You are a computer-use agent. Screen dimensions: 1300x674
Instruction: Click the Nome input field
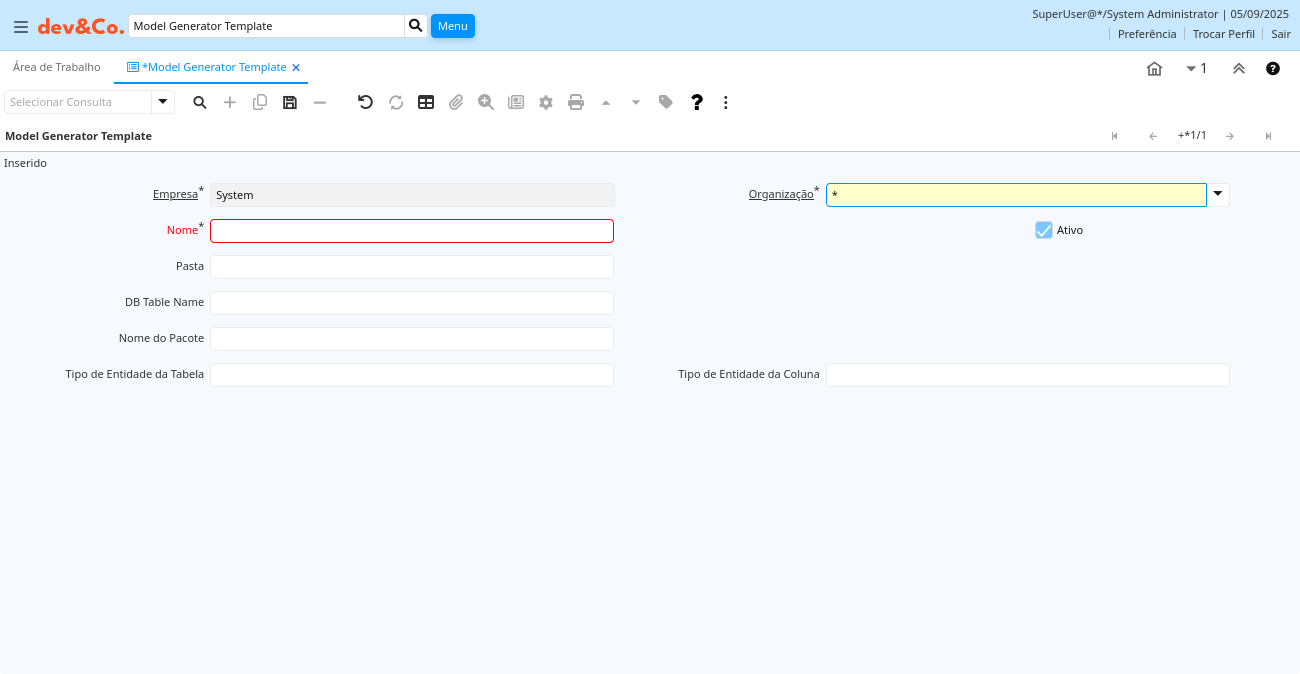pos(411,231)
